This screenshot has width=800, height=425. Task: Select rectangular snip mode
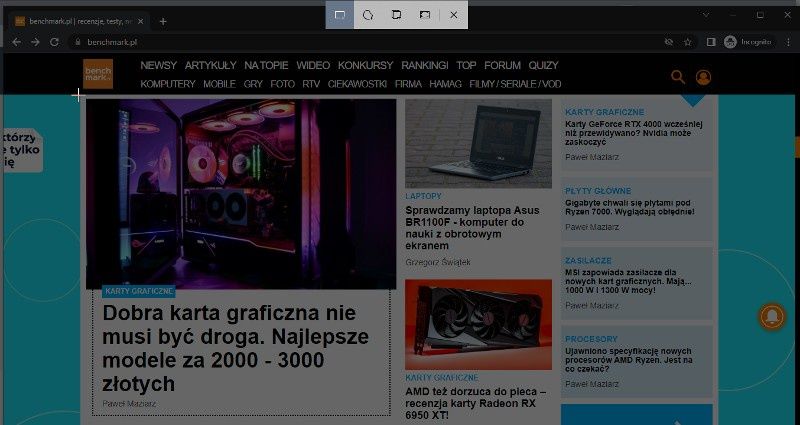click(x=340, y=15)
